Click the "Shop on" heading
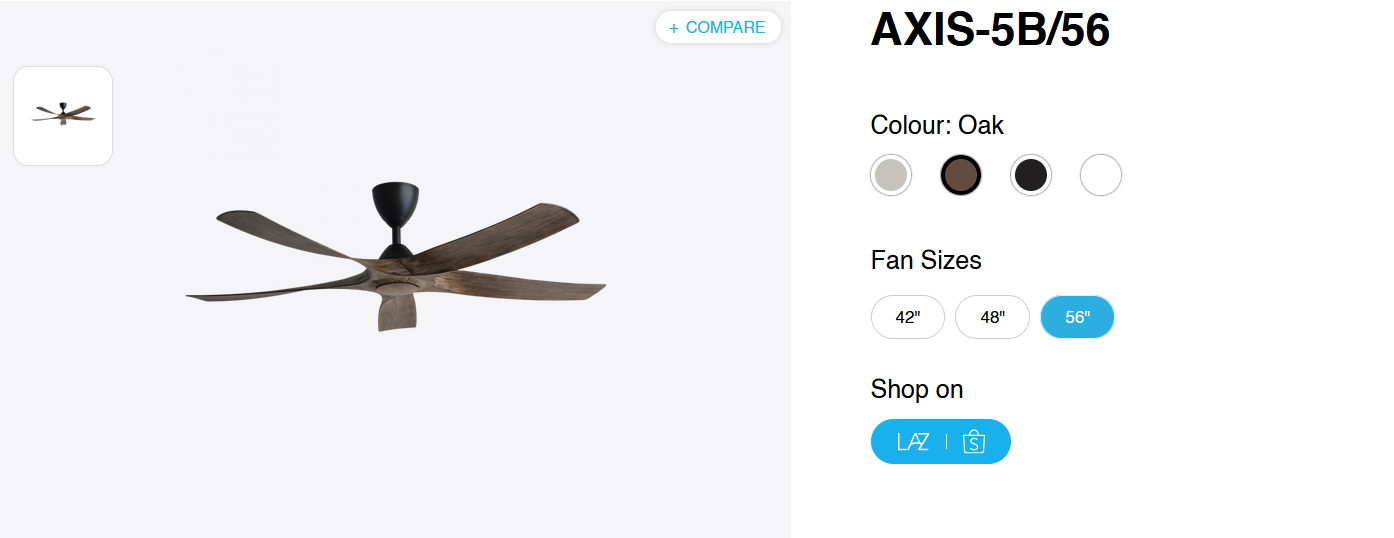This screenshot has width=1394, height=538. click(917, 389)
